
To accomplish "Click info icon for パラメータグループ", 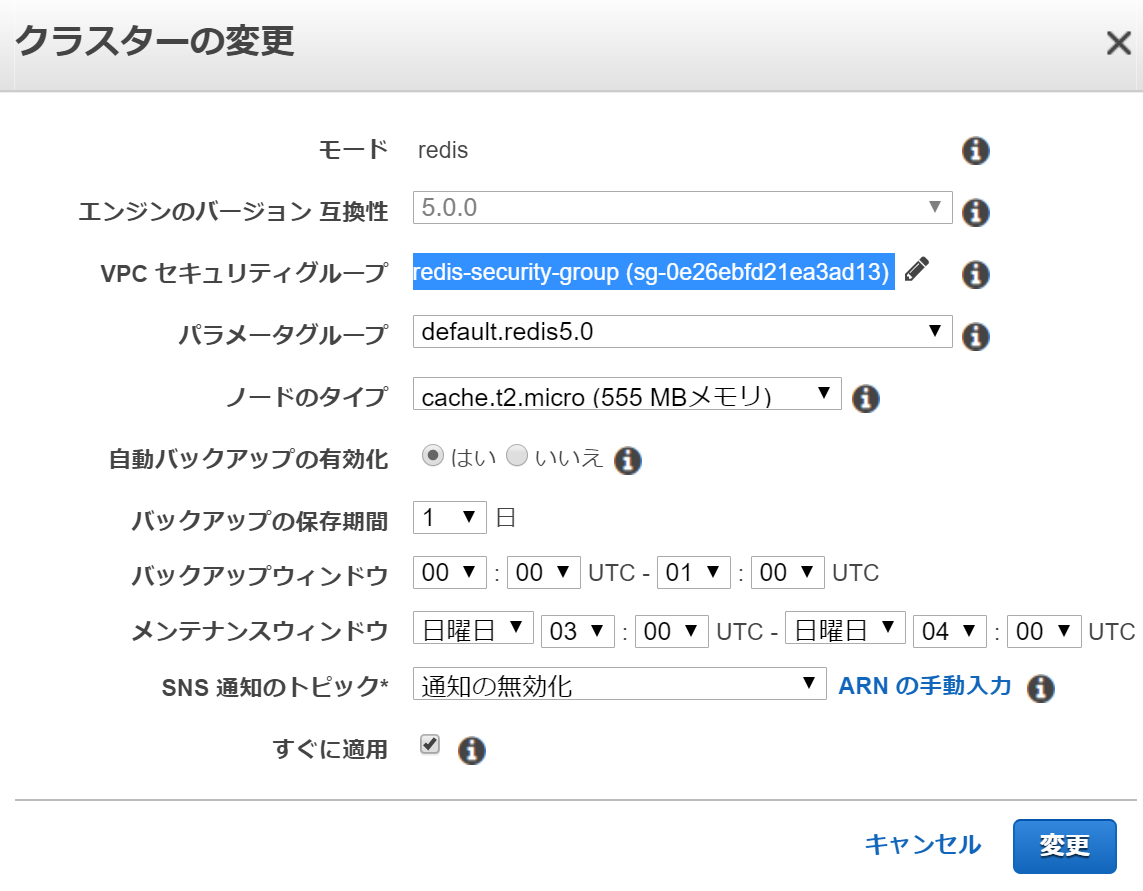I will 975,336.
